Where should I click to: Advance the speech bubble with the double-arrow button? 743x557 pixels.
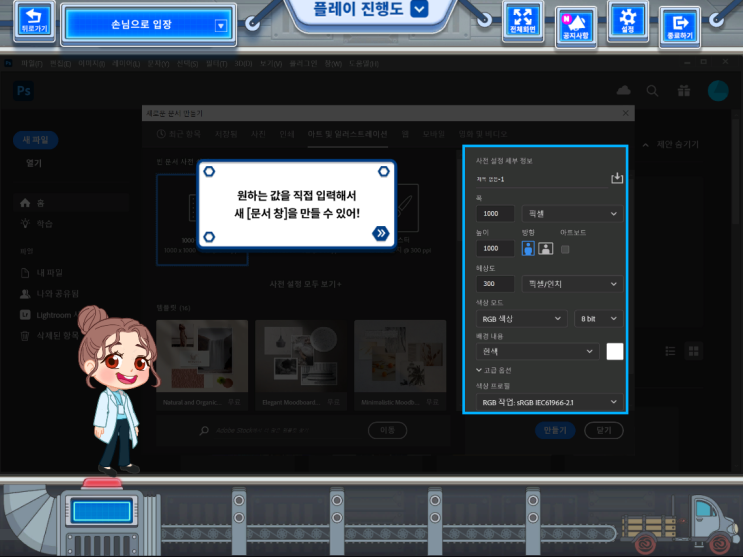coord(381,233)
